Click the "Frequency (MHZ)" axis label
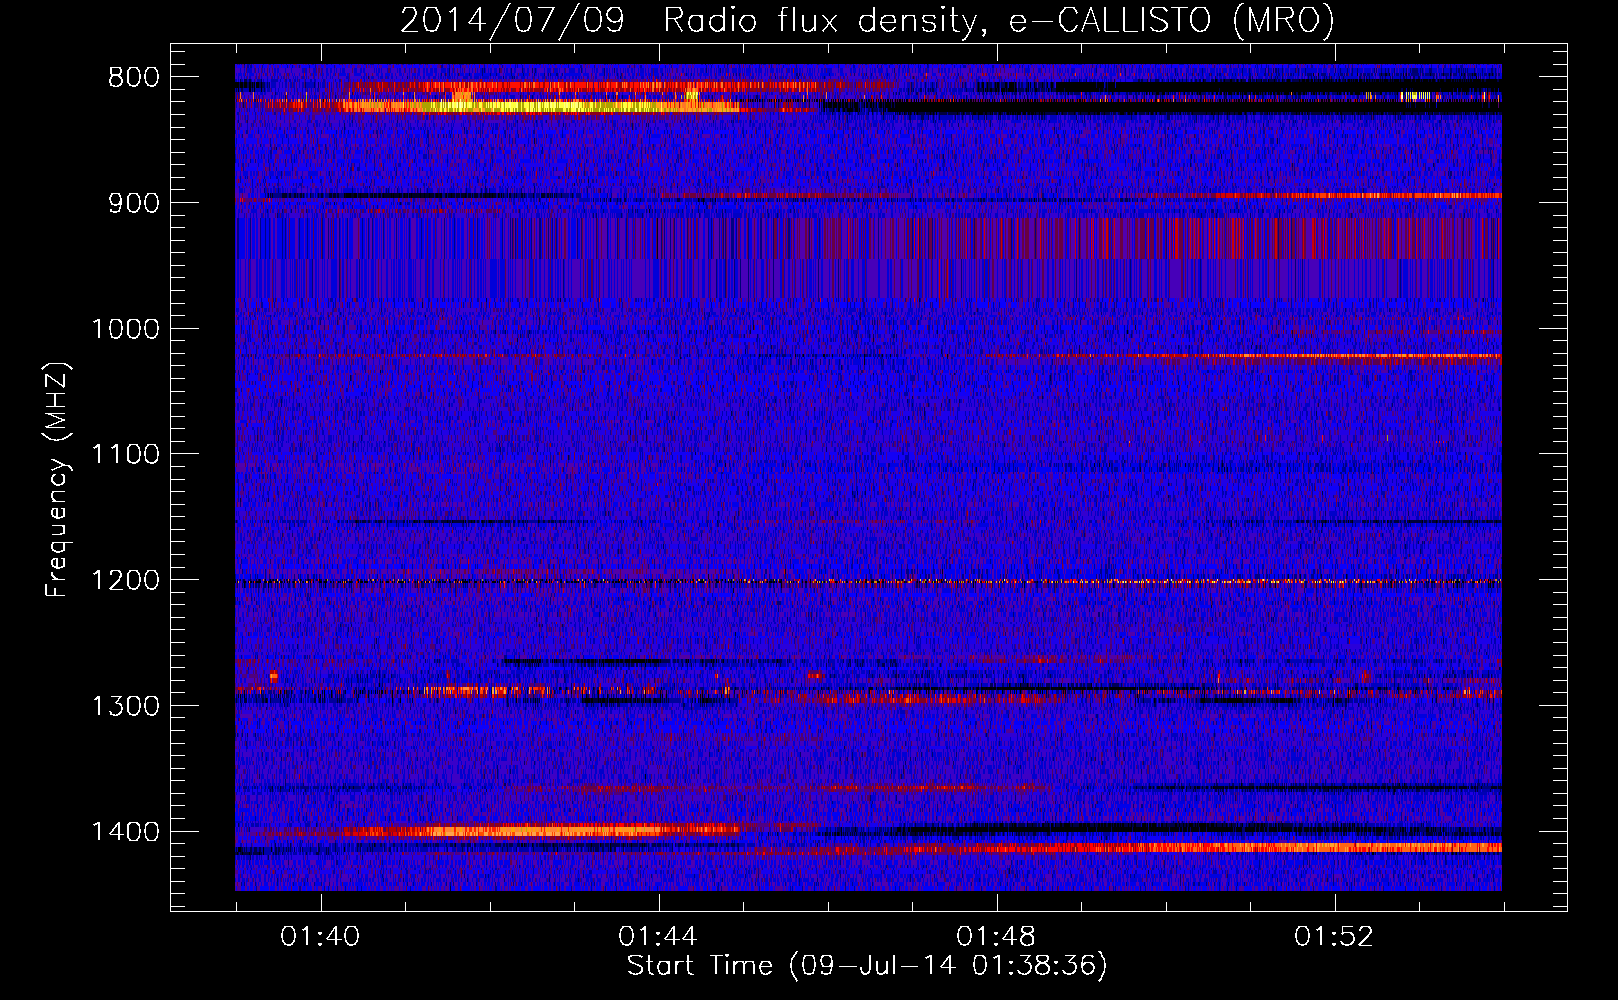The width and height of the screenshot is (1618, 1000). 58,480
